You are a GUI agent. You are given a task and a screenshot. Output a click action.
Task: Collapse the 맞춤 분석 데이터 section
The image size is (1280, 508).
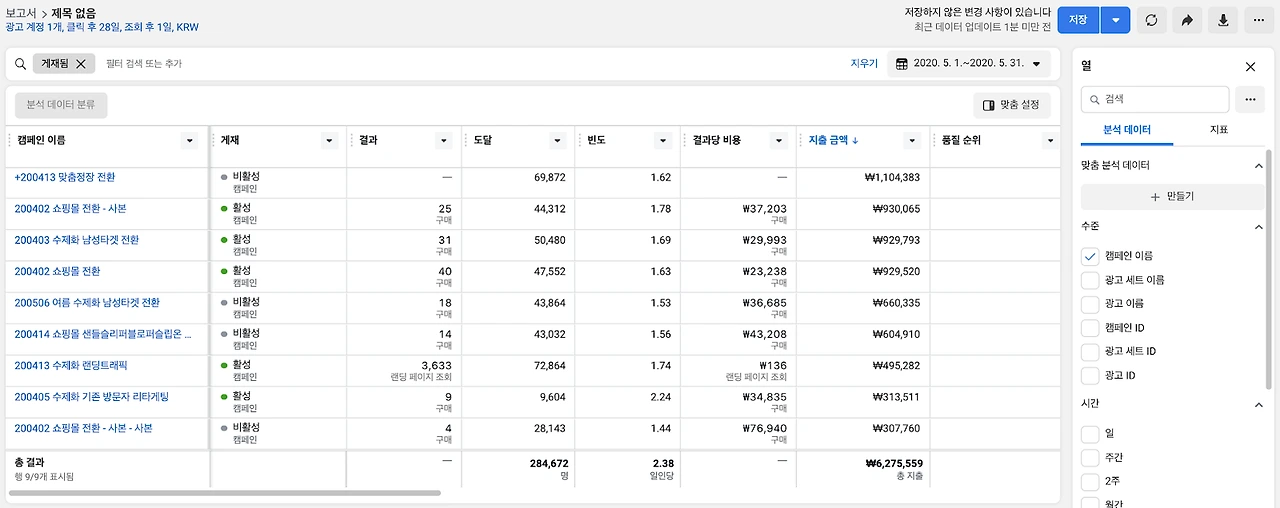pos(1258,166)
